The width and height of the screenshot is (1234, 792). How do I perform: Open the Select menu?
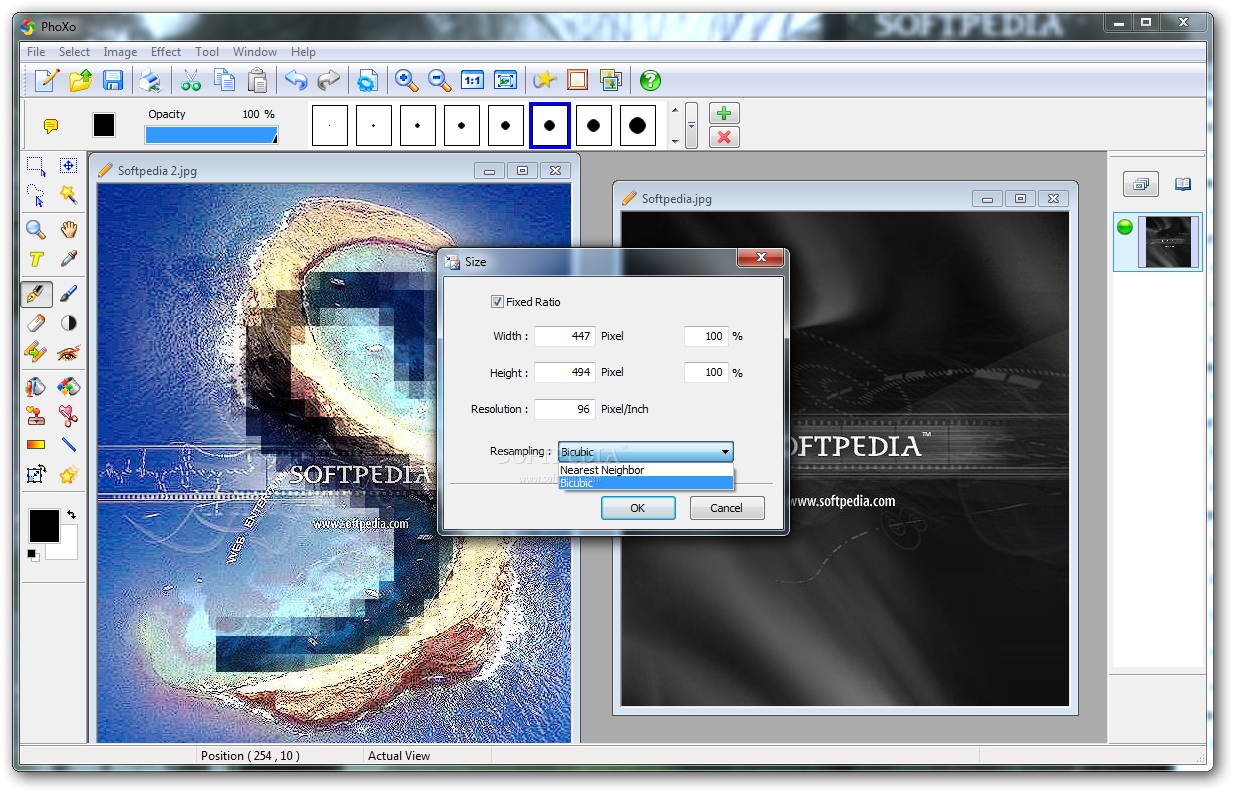[74, 52]
